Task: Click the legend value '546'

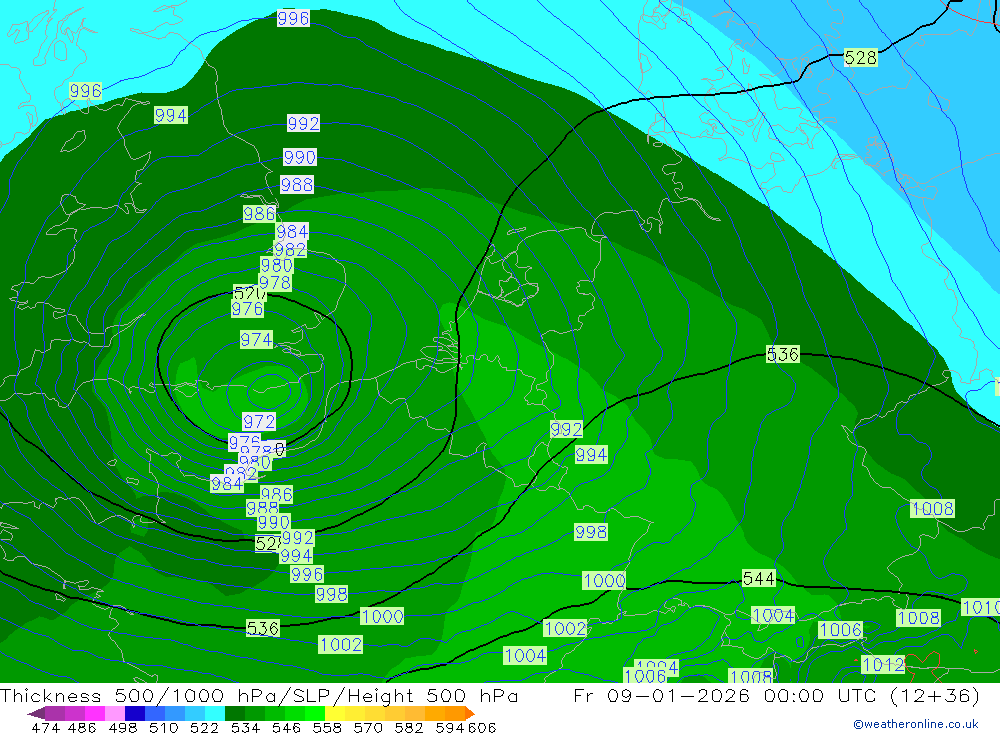Action: click(286, 727)
